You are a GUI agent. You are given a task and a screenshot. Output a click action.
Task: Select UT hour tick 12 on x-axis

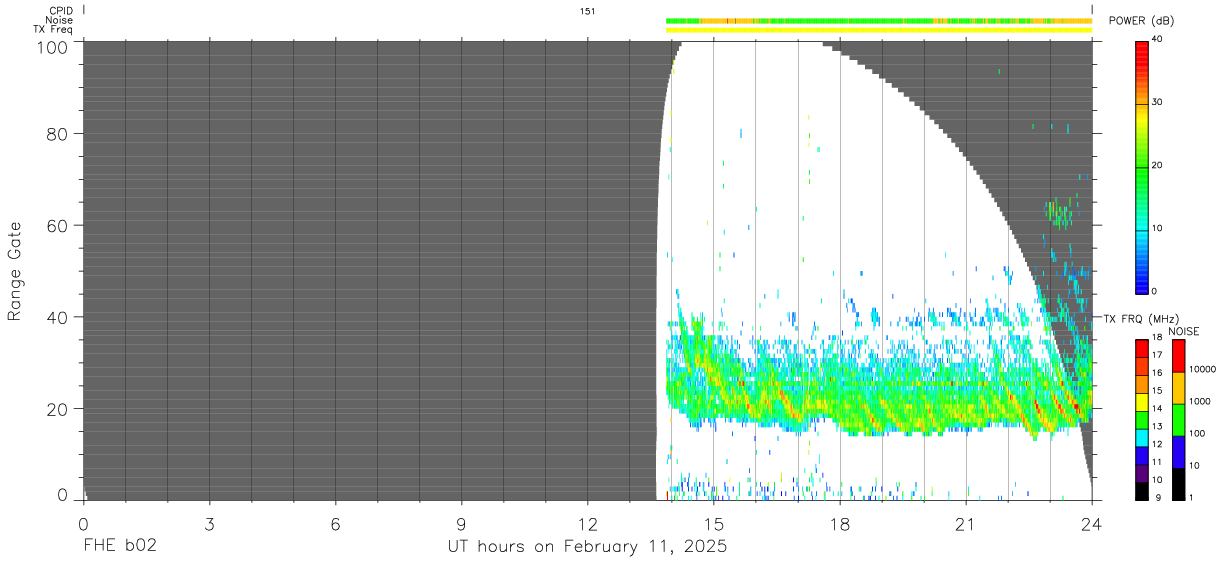[587, 523]
